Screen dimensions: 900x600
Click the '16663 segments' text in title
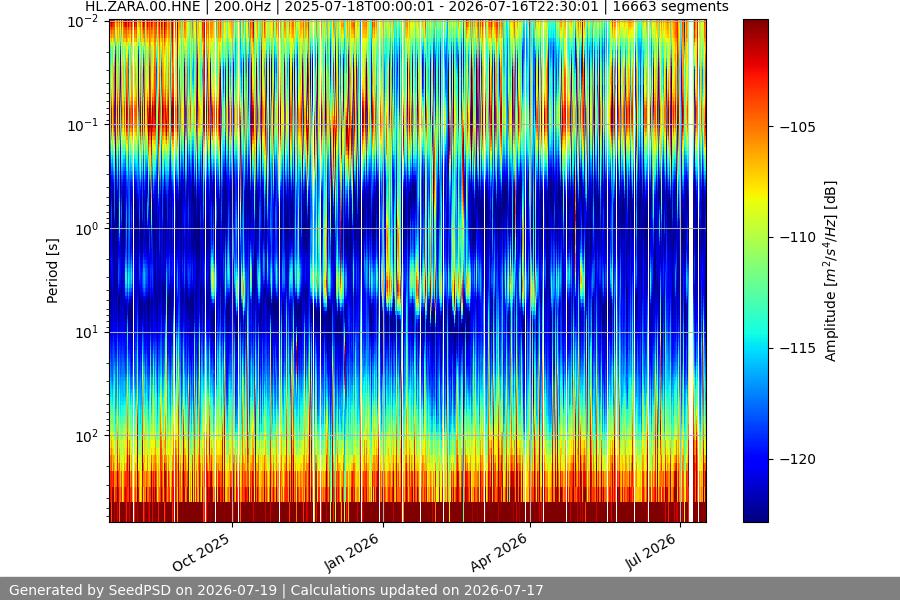coord(670,7)
